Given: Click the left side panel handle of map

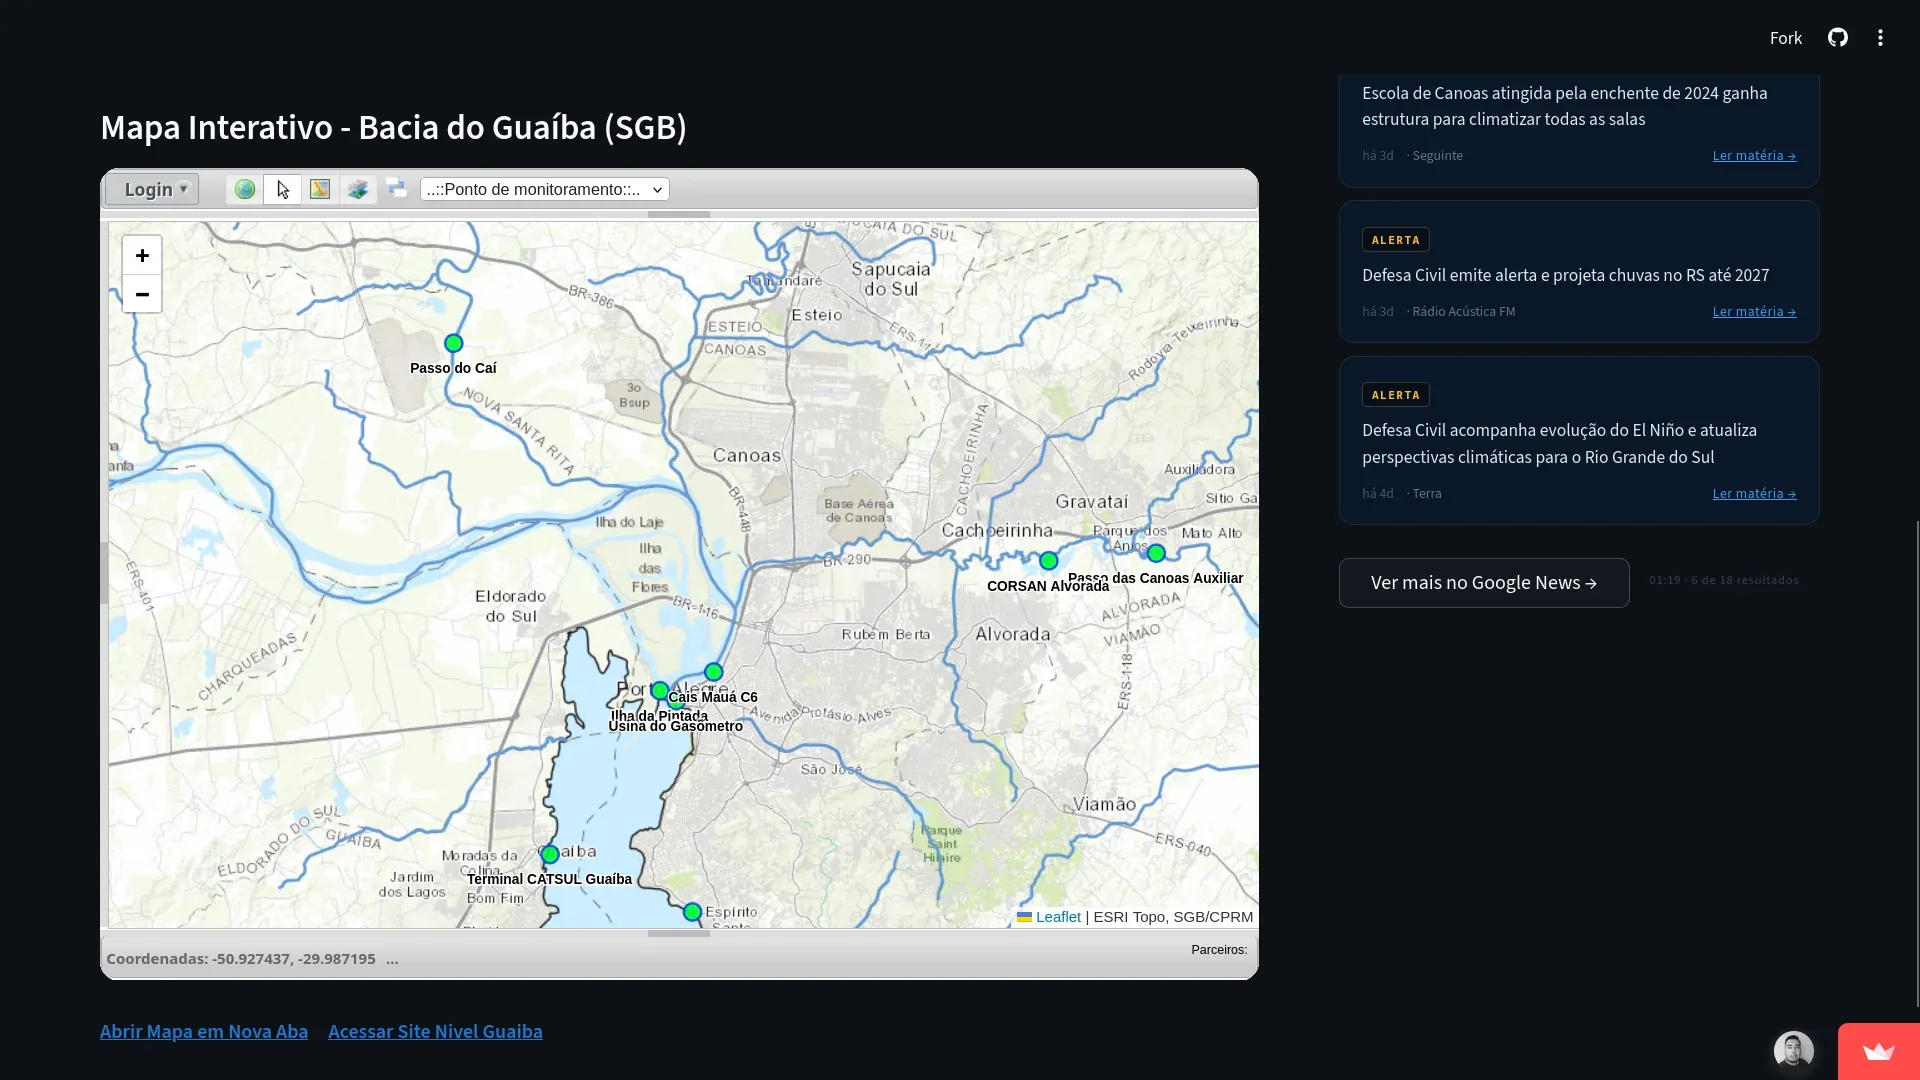Looking at the screenshot, I should pos(104,573).
